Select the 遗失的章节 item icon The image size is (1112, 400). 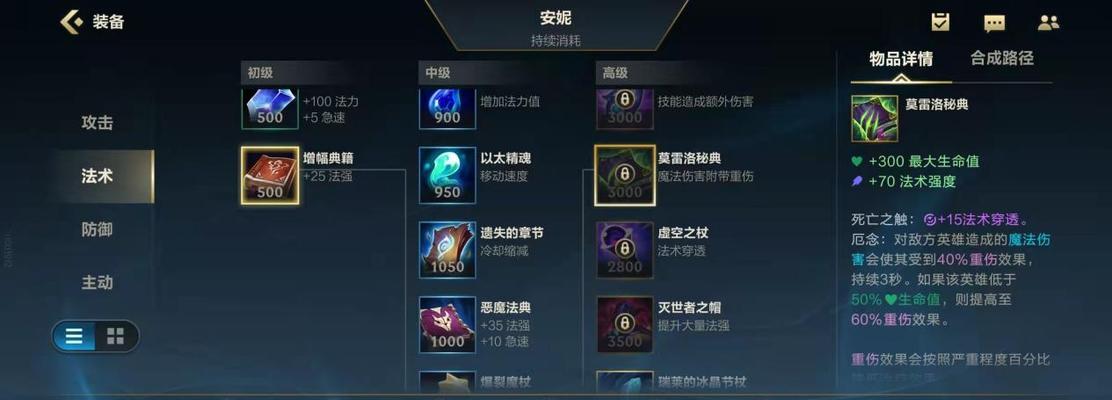click(x=447, y=250)
